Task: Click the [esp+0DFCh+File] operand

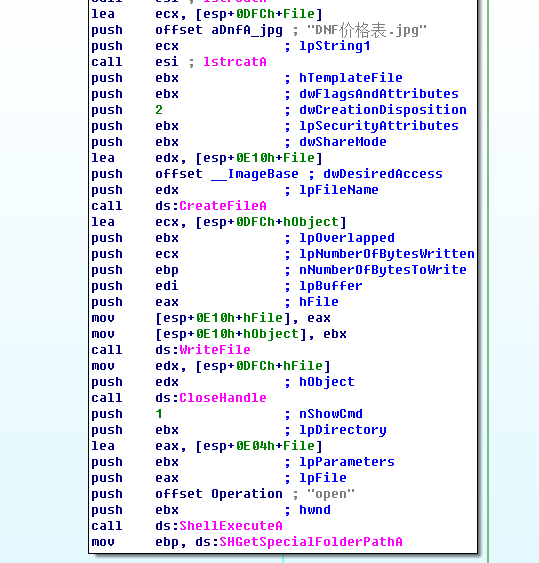Action: pos(259,14)
